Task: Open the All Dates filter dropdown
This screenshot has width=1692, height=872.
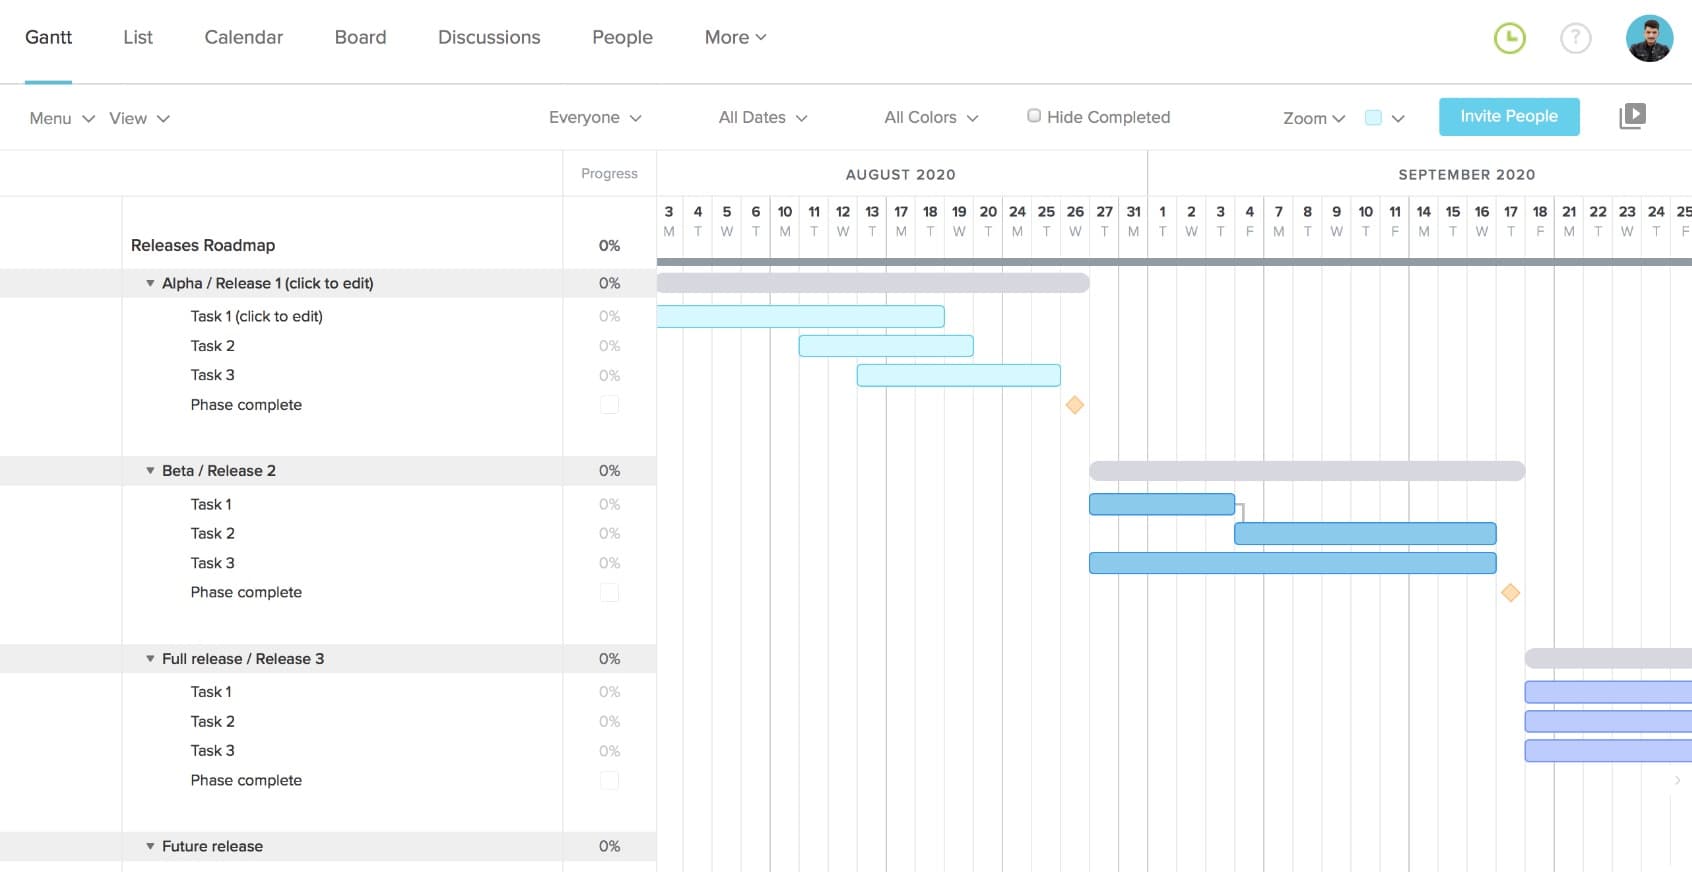Action: click(x=762, y=117)
